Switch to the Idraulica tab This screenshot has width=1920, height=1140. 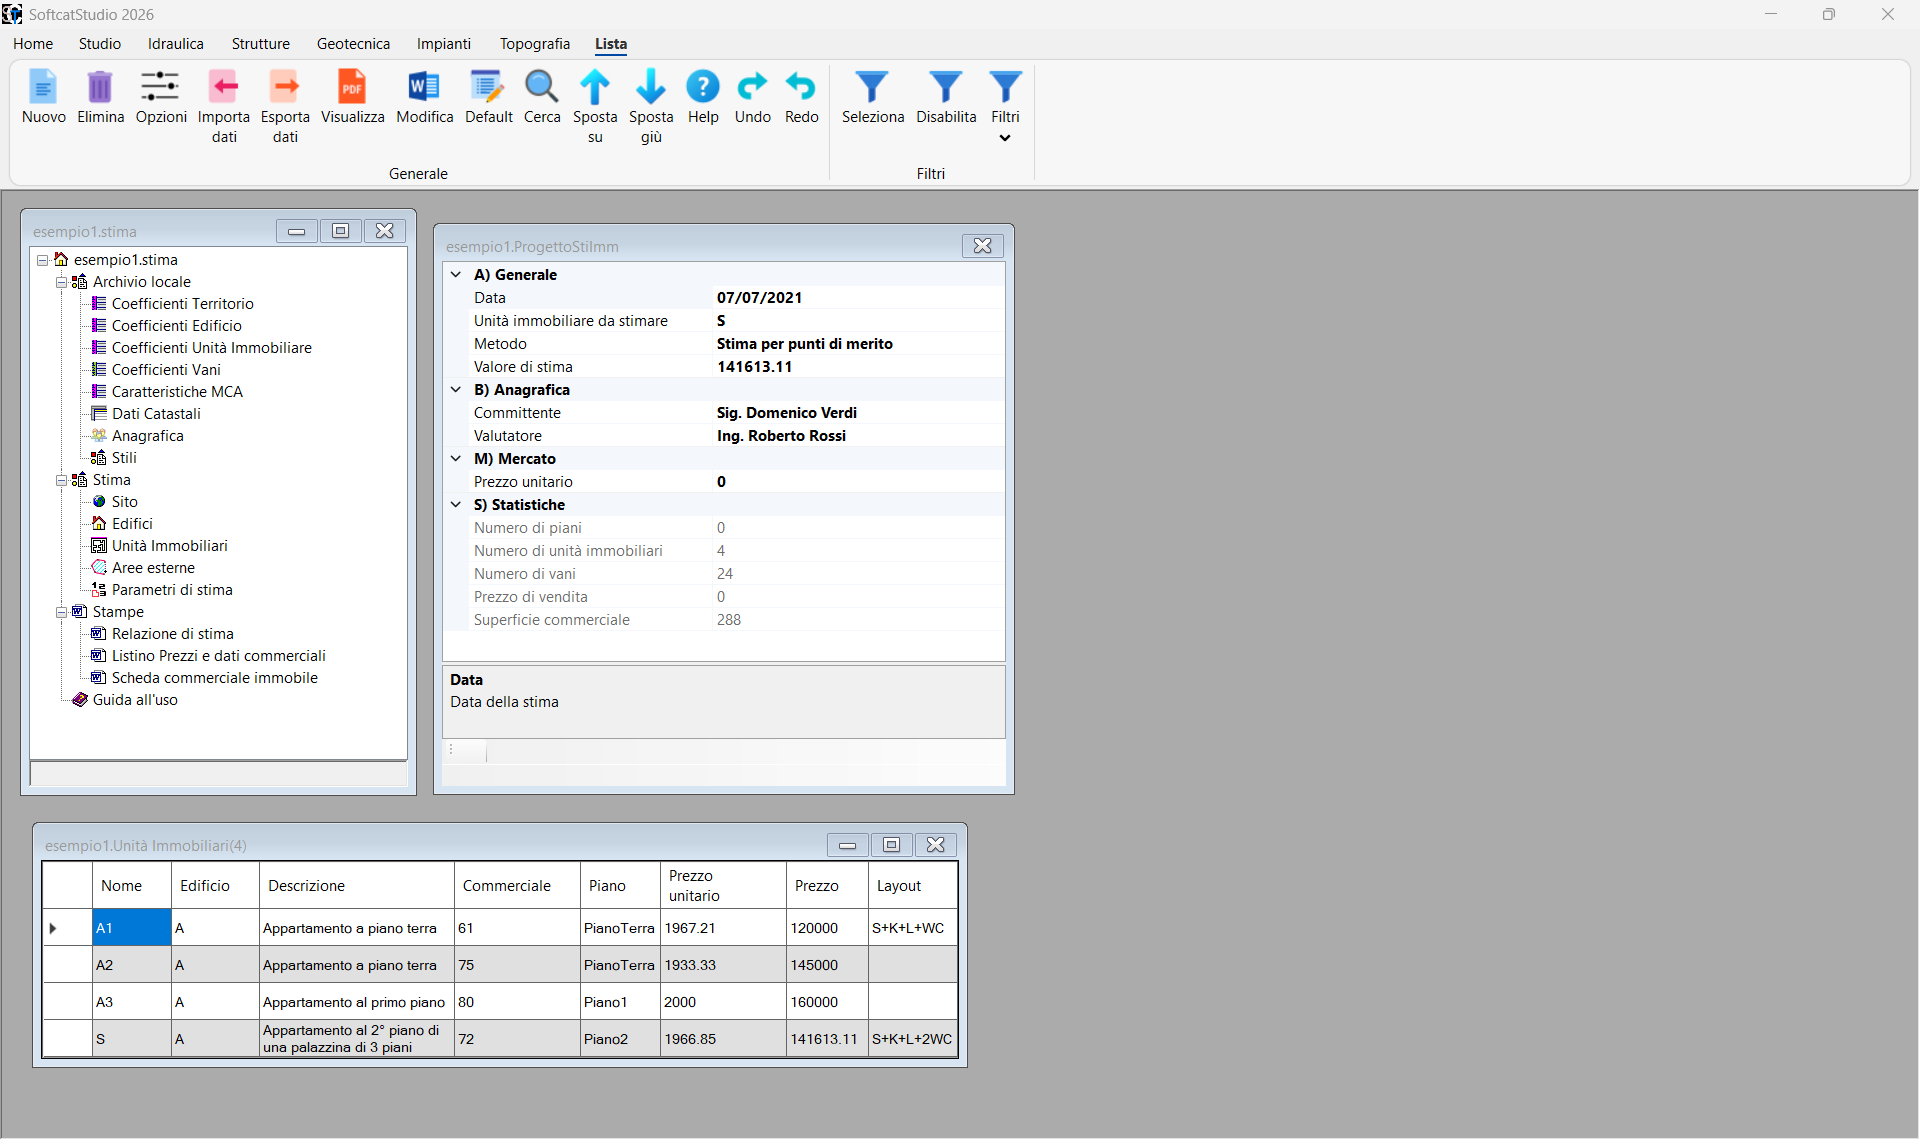click(x=176, y=44)
